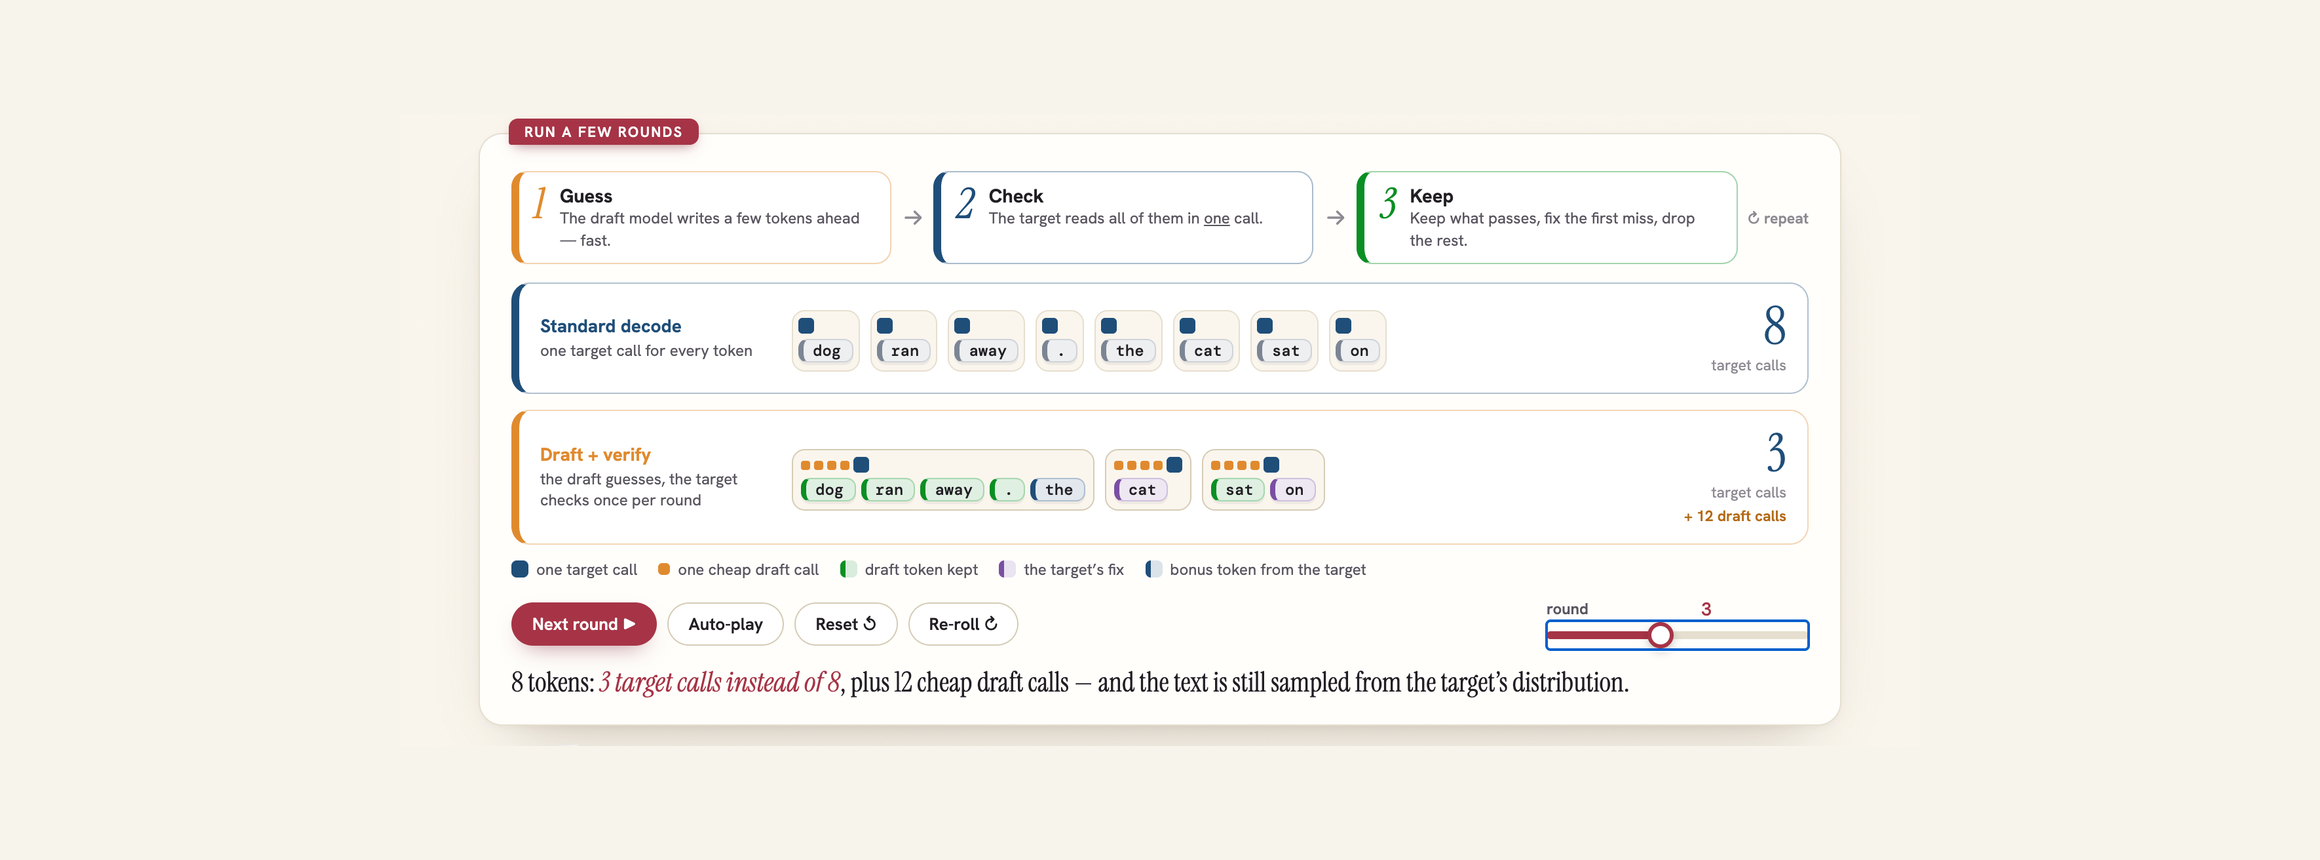Click the 'the' token in Standard decode
The image size is (2320, 860).
point(1129,351)
